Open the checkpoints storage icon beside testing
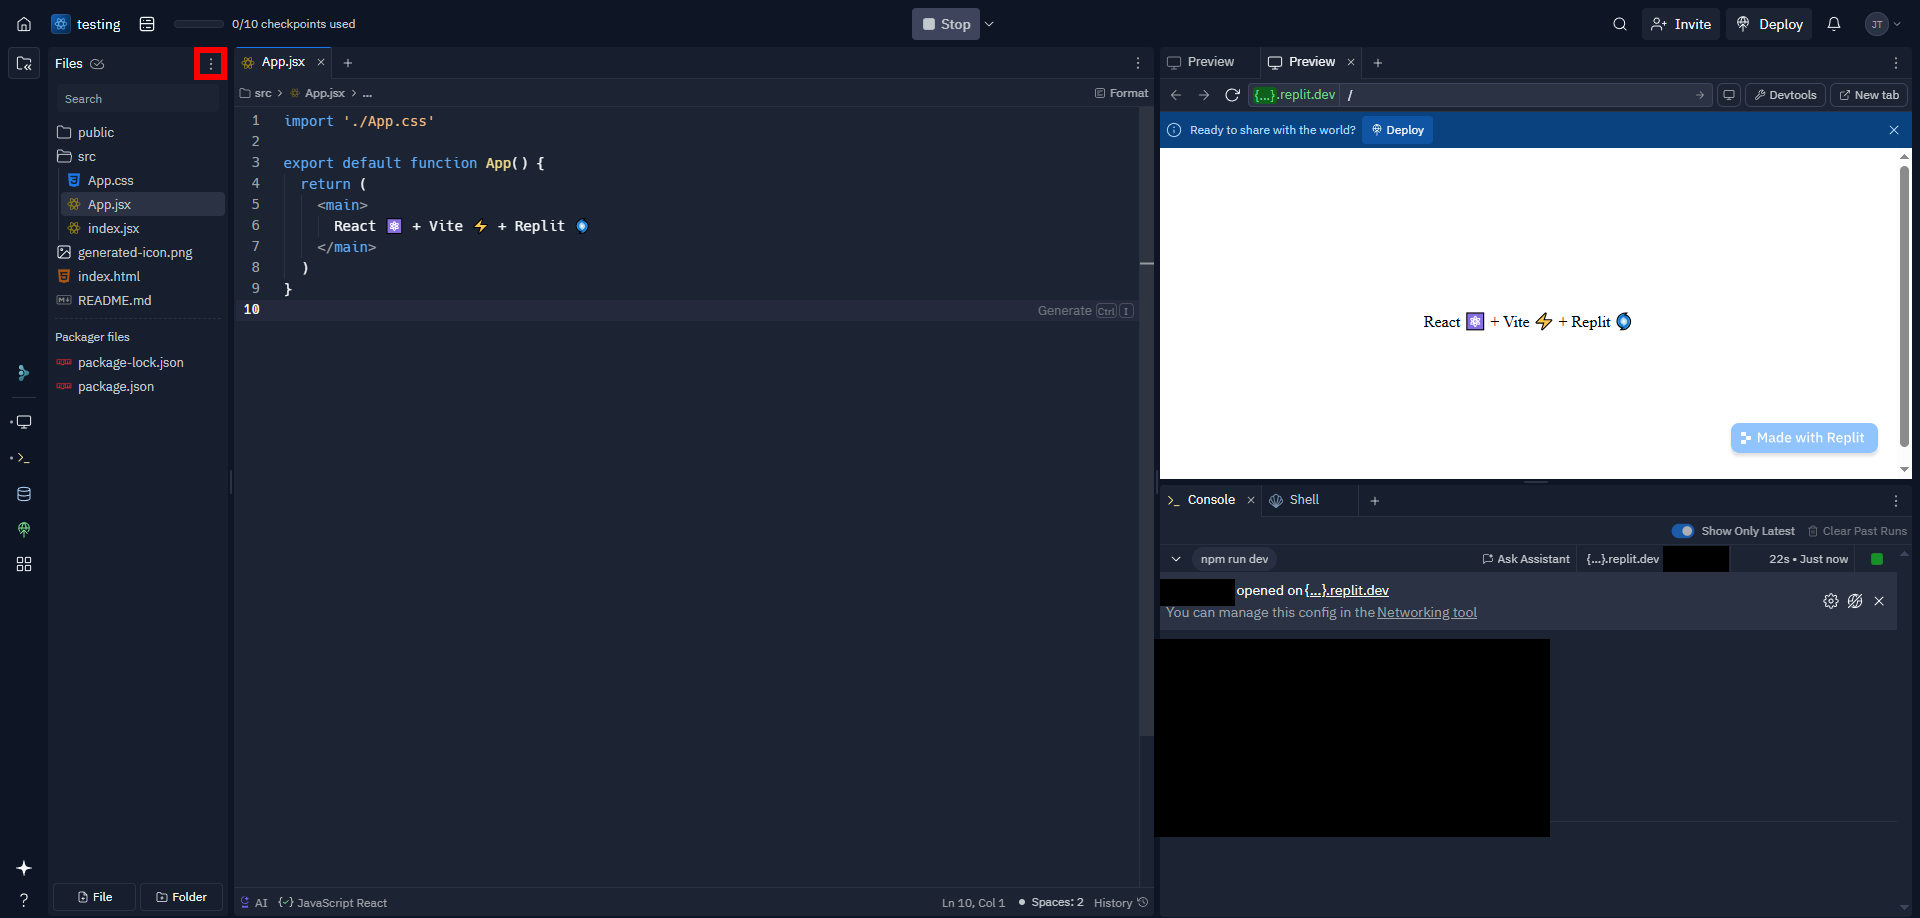The image size is (1920, 918). click(x=147, y=24)
